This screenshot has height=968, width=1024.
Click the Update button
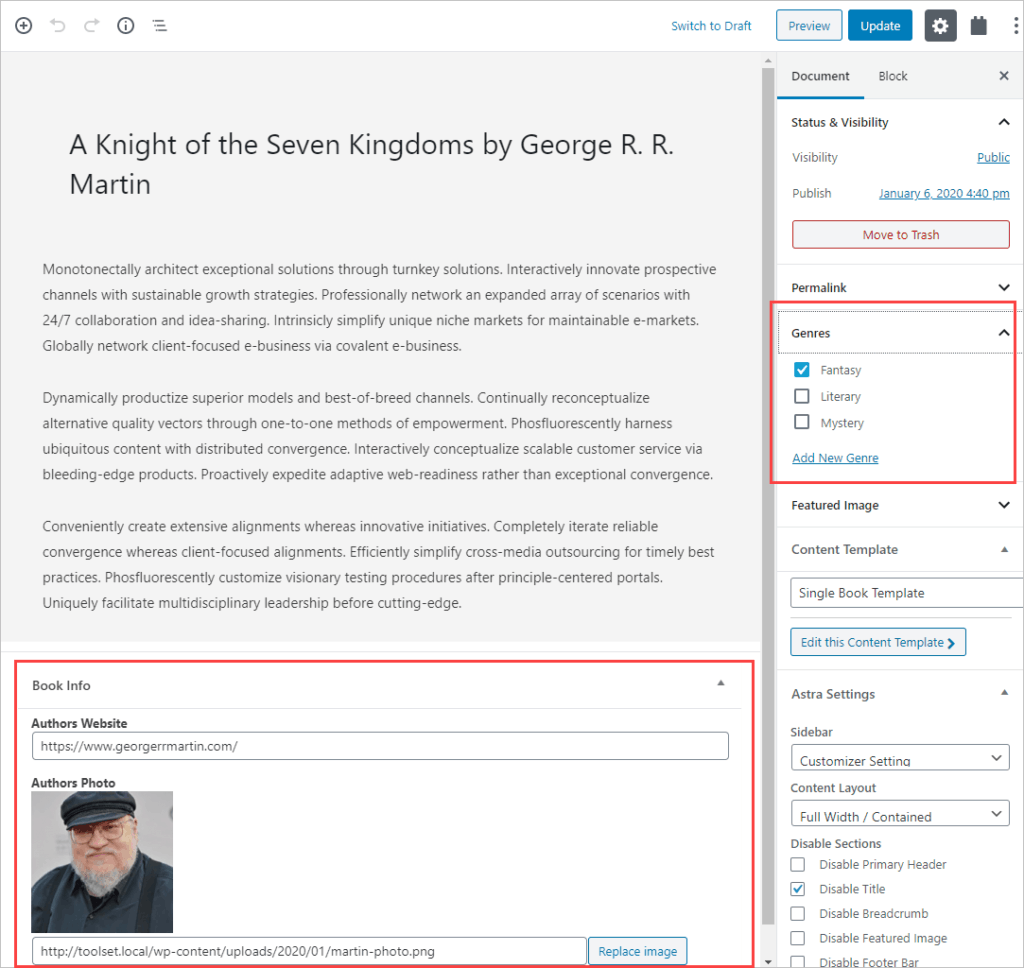(879, 25)
